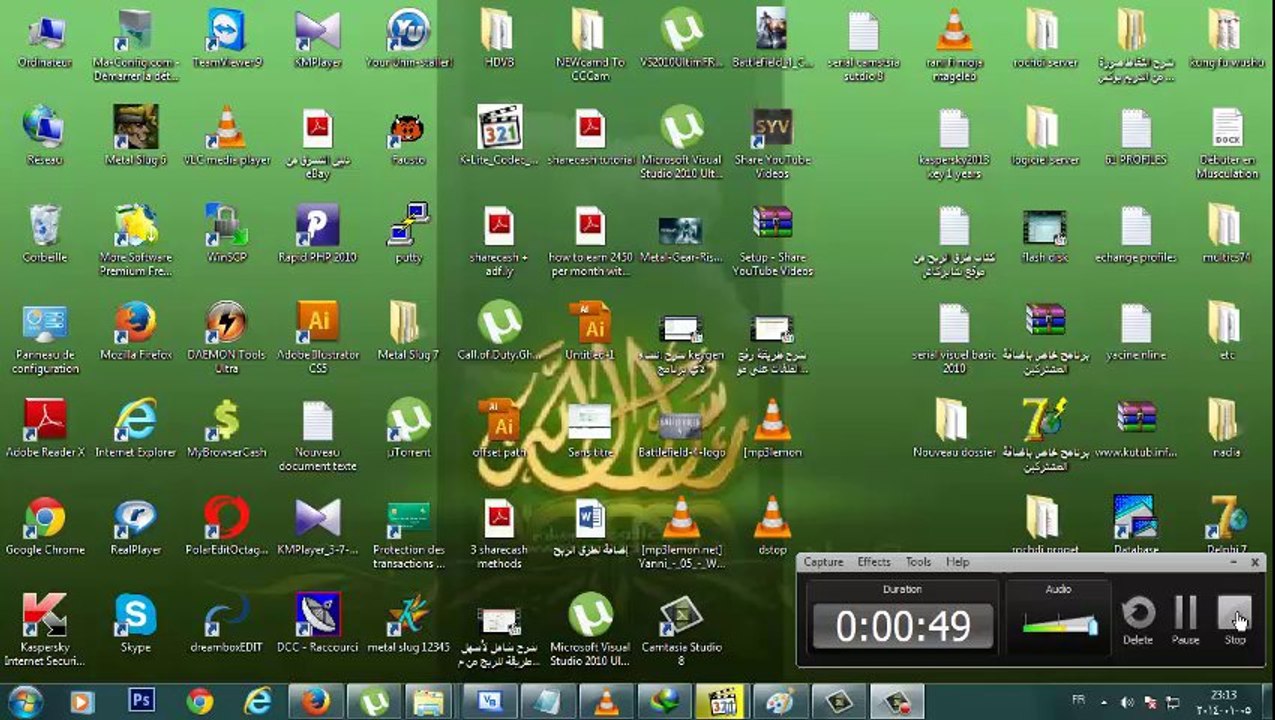Click the Audio level slider handle
The image size is (1275, 720).
coord(1092,626)
